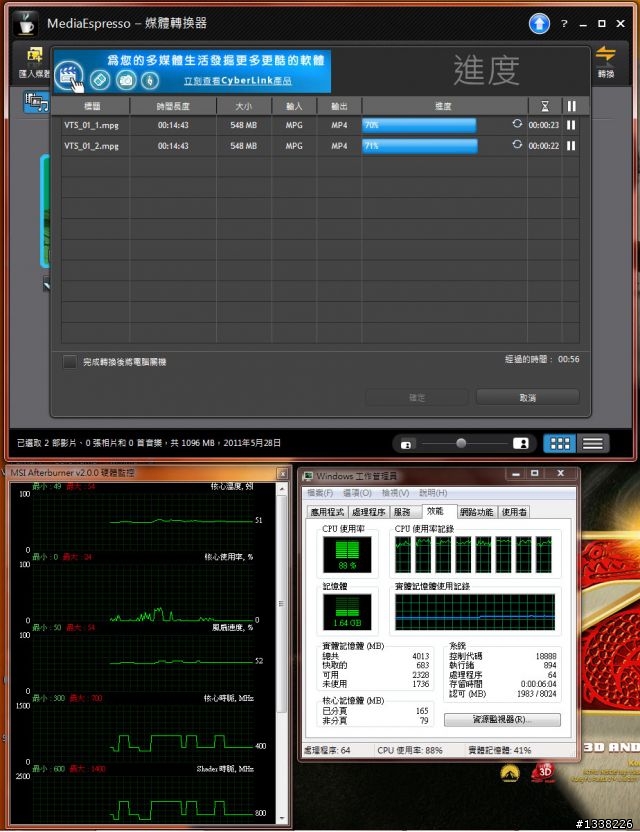Image resolution: width=640 pixels, height=832 pixels.
Task: Click the refresh icon on VTS_01_1.mpg row
Action: (x=517, y=124)
